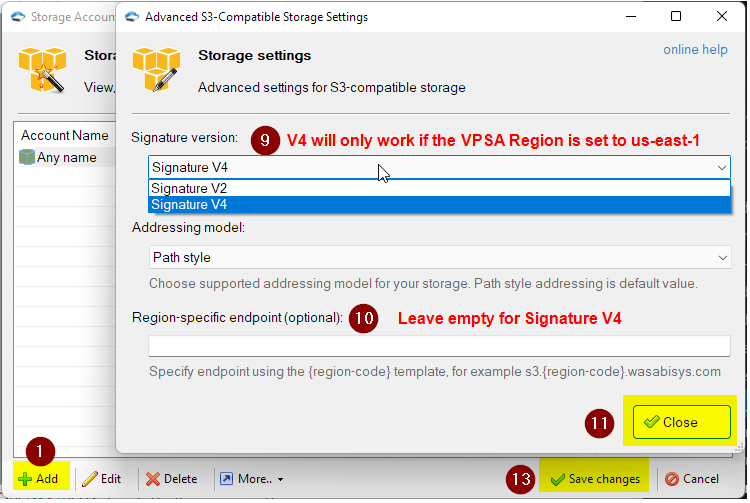Open the Path style addressing model dropdown
The height and width of the screenshot is (503, 750).
tap(440, 258)
